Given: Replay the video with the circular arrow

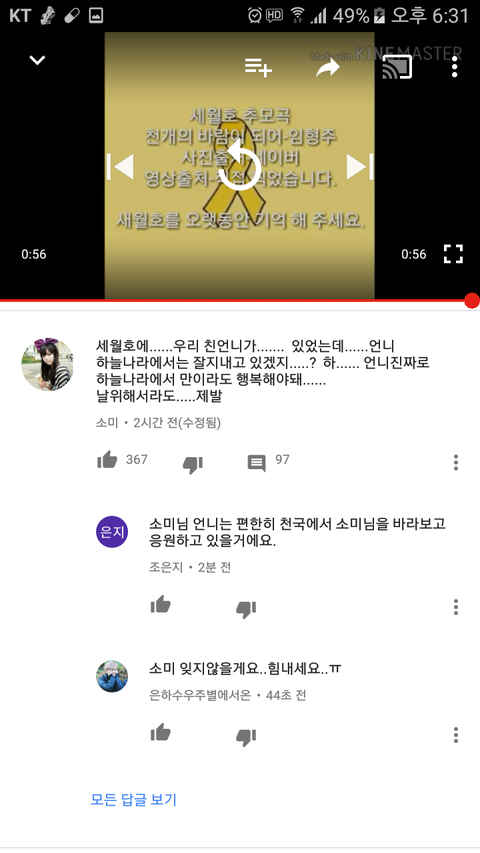Looking at the screenshot, I should 239,166.
